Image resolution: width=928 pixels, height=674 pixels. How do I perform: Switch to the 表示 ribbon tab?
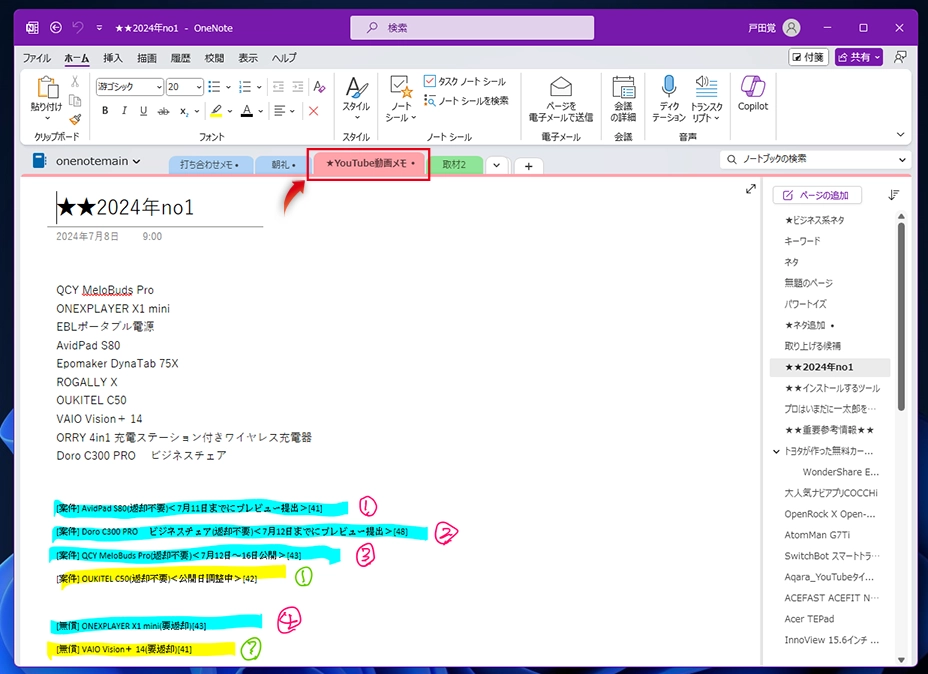point(248,57)
